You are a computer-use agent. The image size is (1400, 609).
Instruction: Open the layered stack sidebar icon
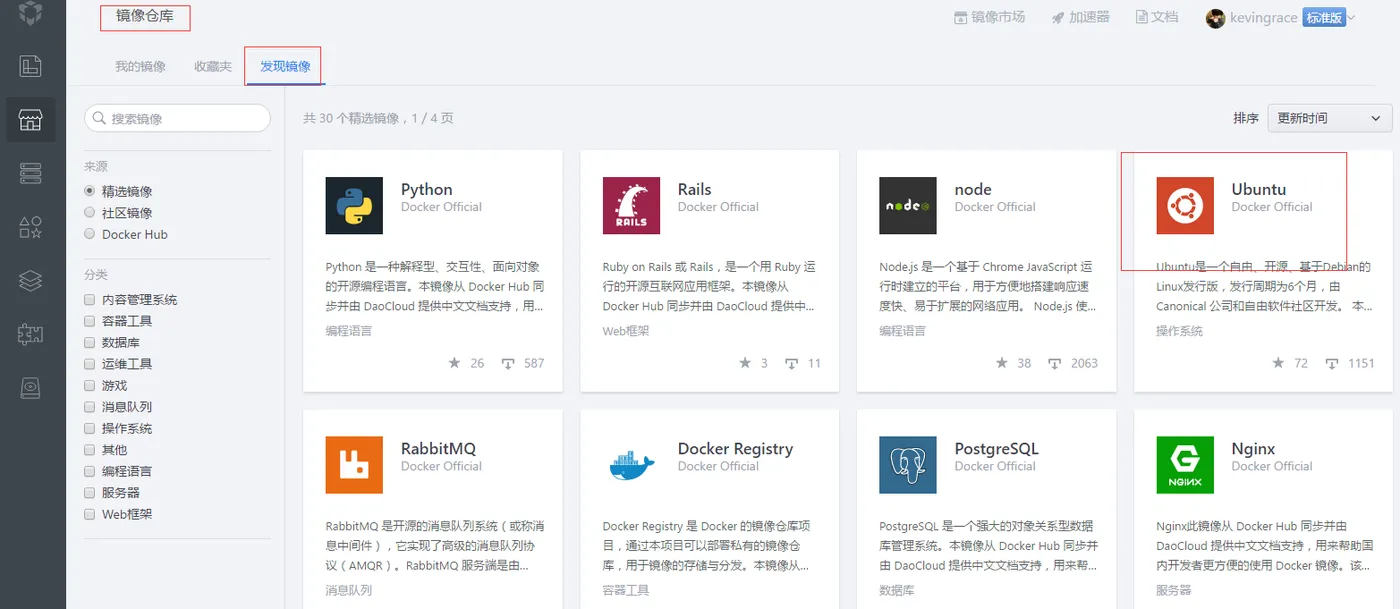click(x=30, y=281)
